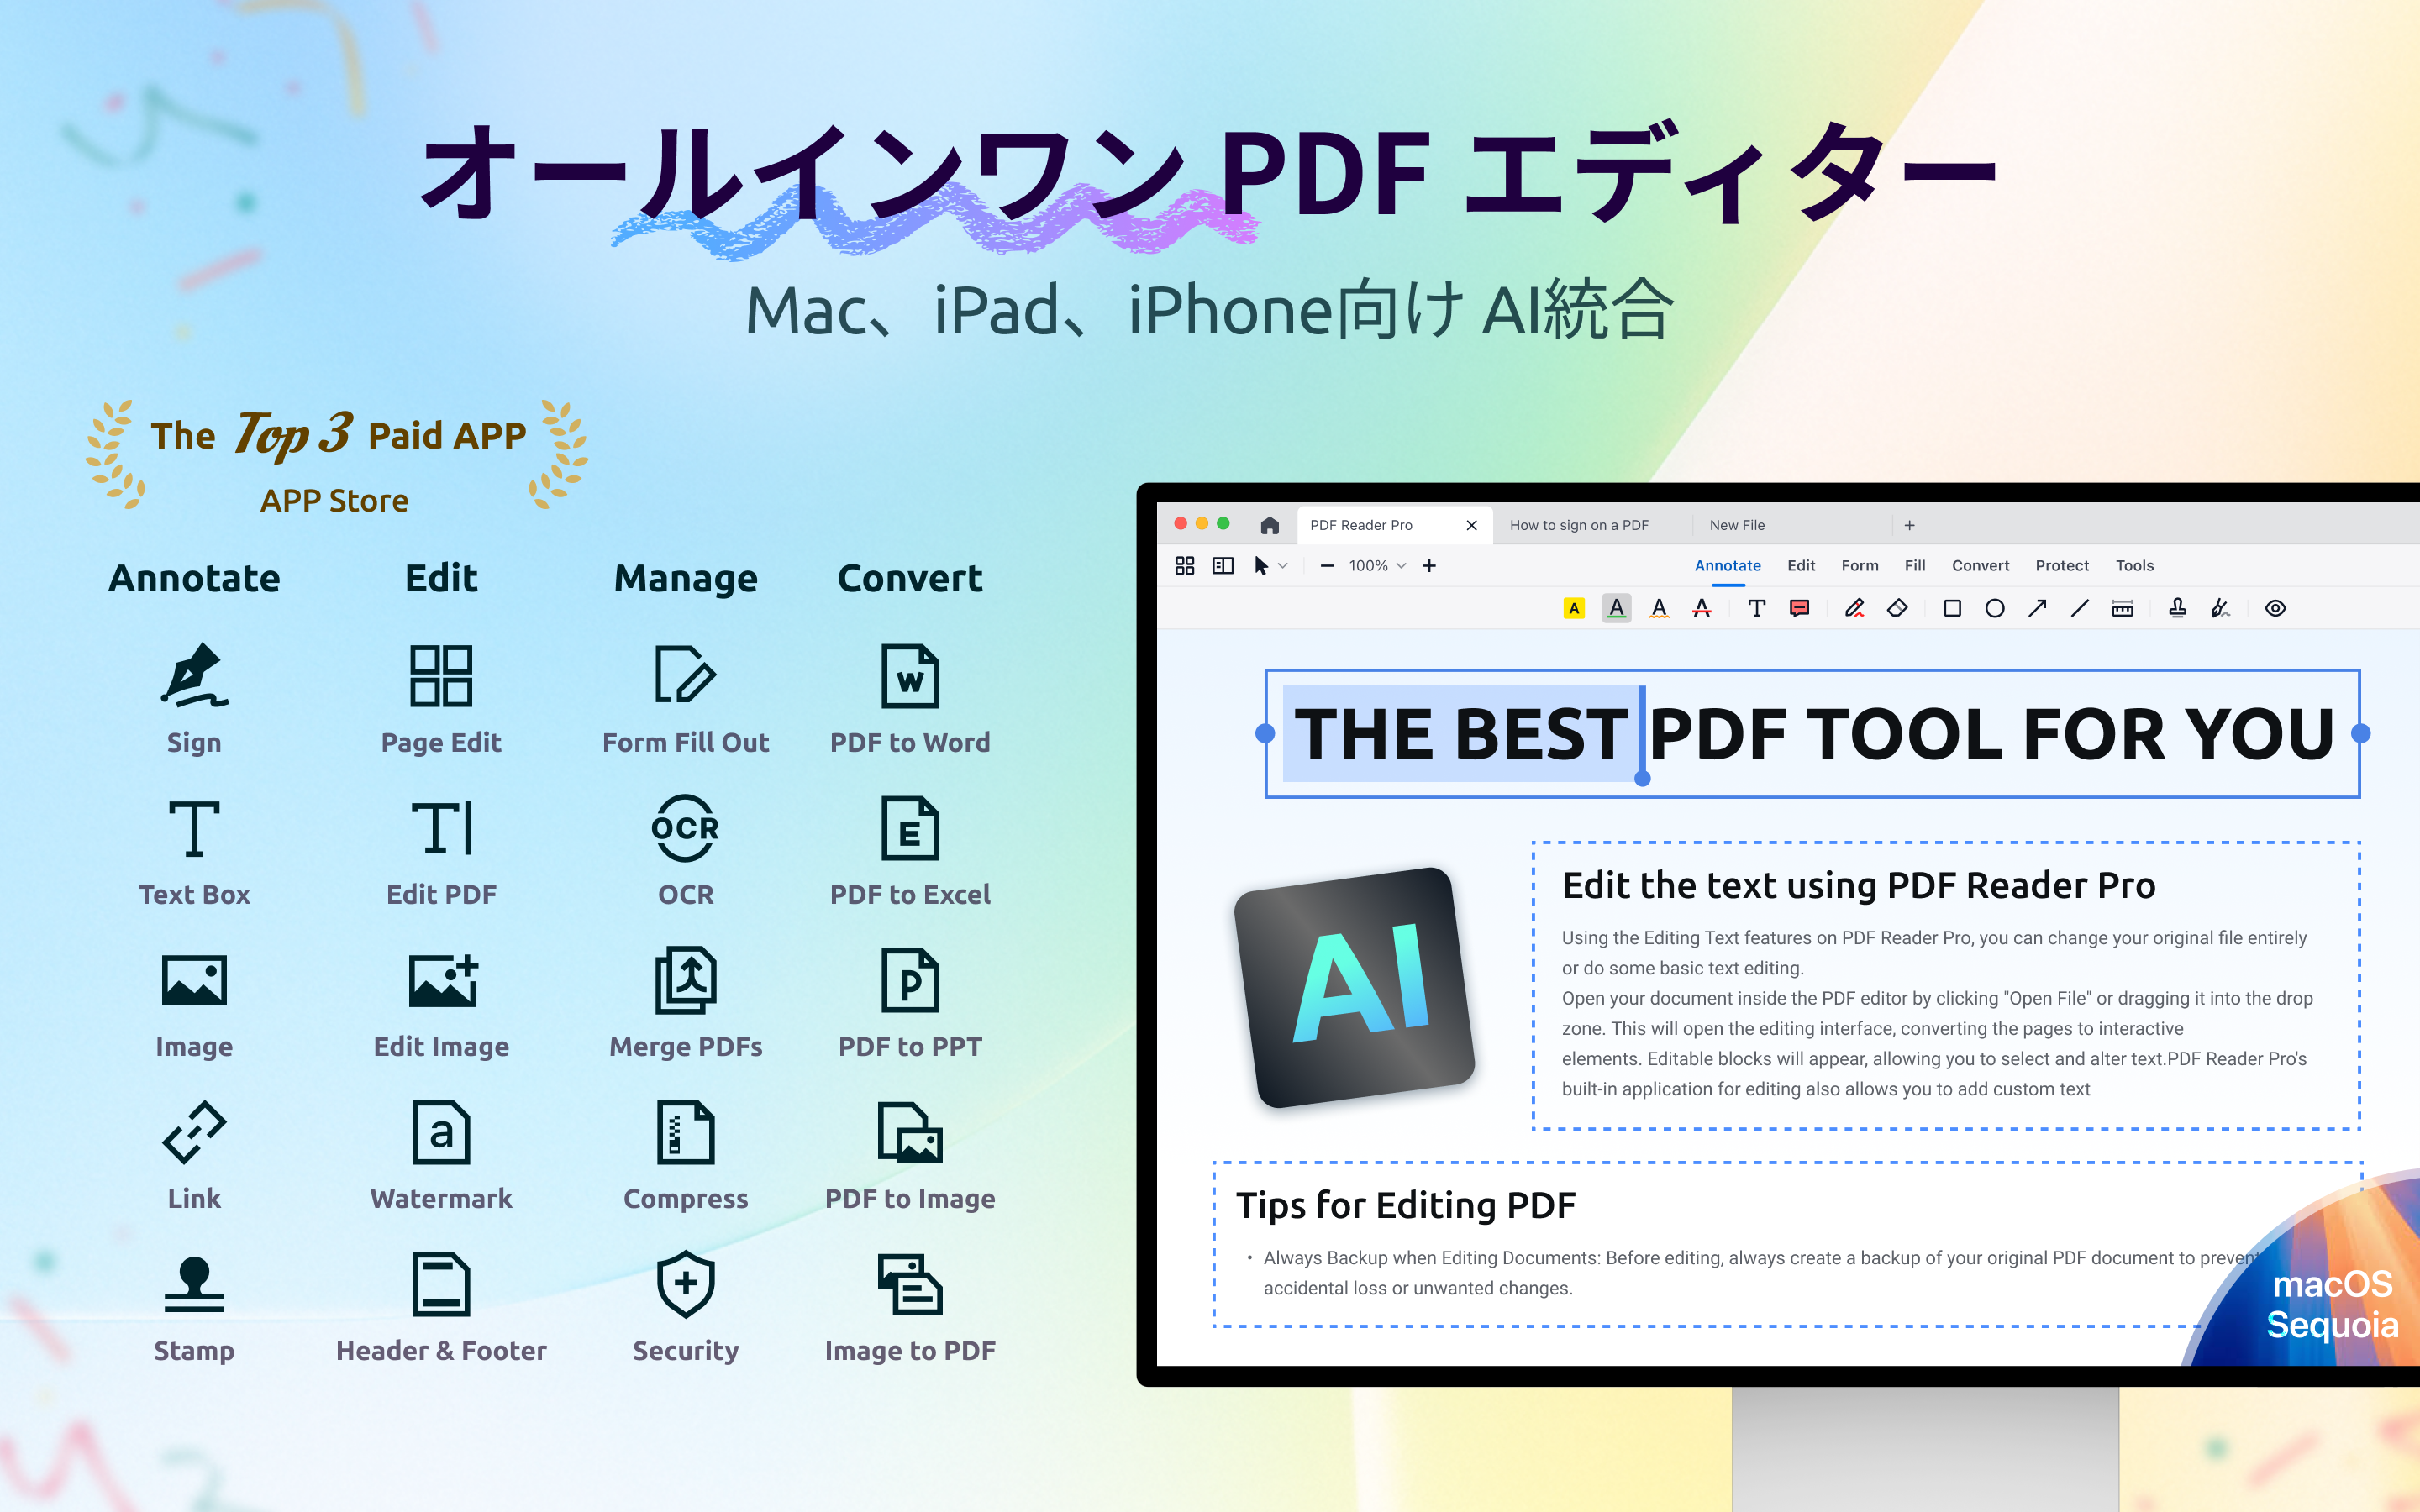The width and height of the screenshot is (2420, 1512).
Task: Add a new document tab
Action: [1909, 525]
